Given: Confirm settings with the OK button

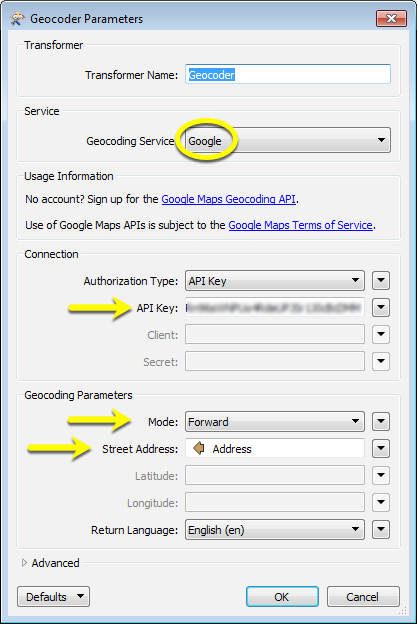Looking at the screenshot, I should pos(282,597).
